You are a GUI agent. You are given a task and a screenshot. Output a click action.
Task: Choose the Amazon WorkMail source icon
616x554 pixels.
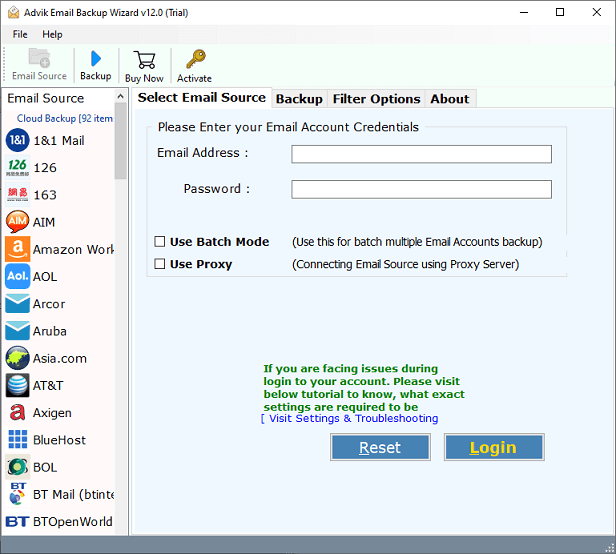pos(17,249)
